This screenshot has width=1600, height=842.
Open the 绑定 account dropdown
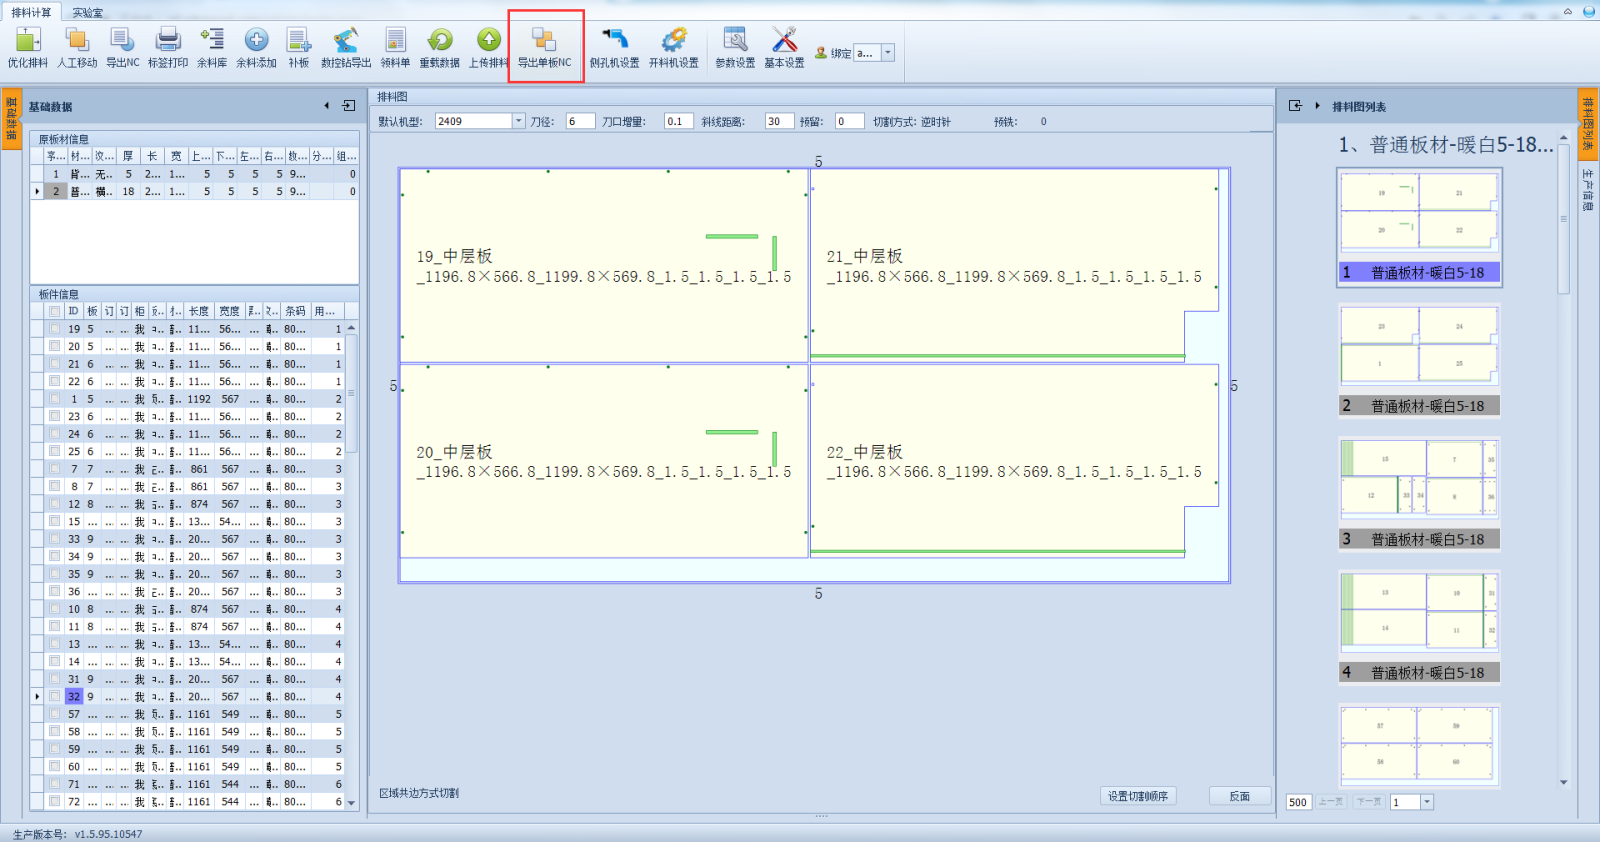pos(888,53)
